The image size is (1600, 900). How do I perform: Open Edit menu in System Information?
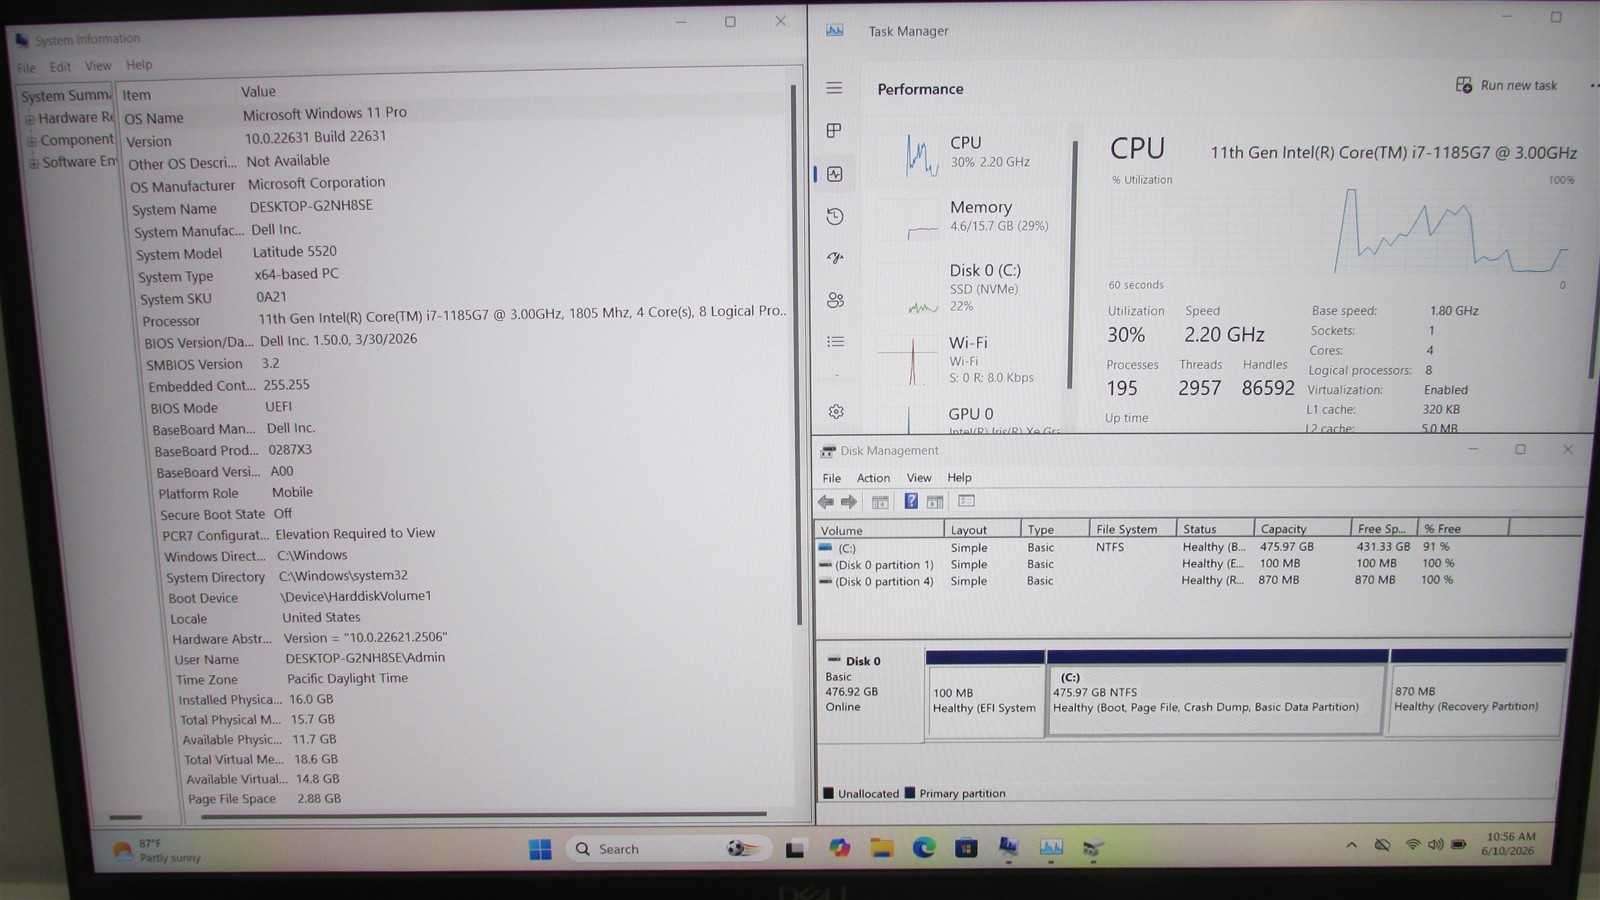click(x=60, y=67)
